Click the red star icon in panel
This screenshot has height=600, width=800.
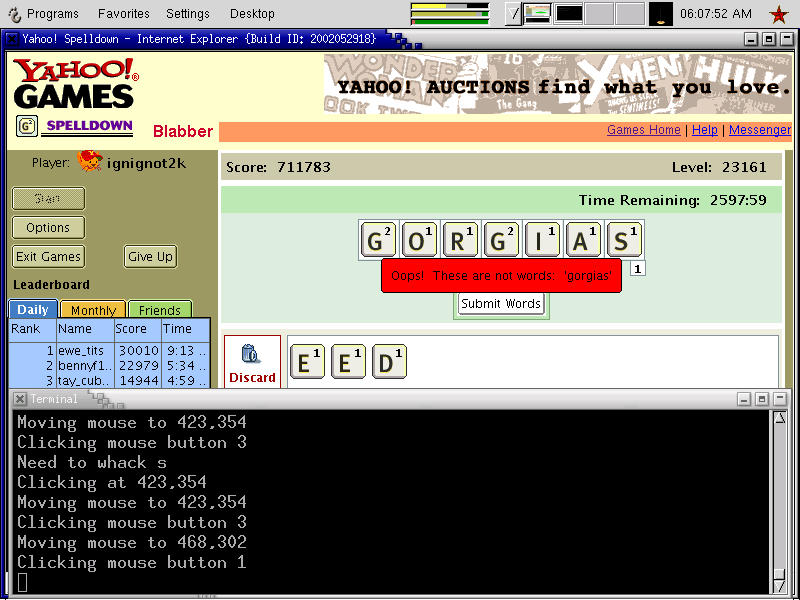coord(779,14)
